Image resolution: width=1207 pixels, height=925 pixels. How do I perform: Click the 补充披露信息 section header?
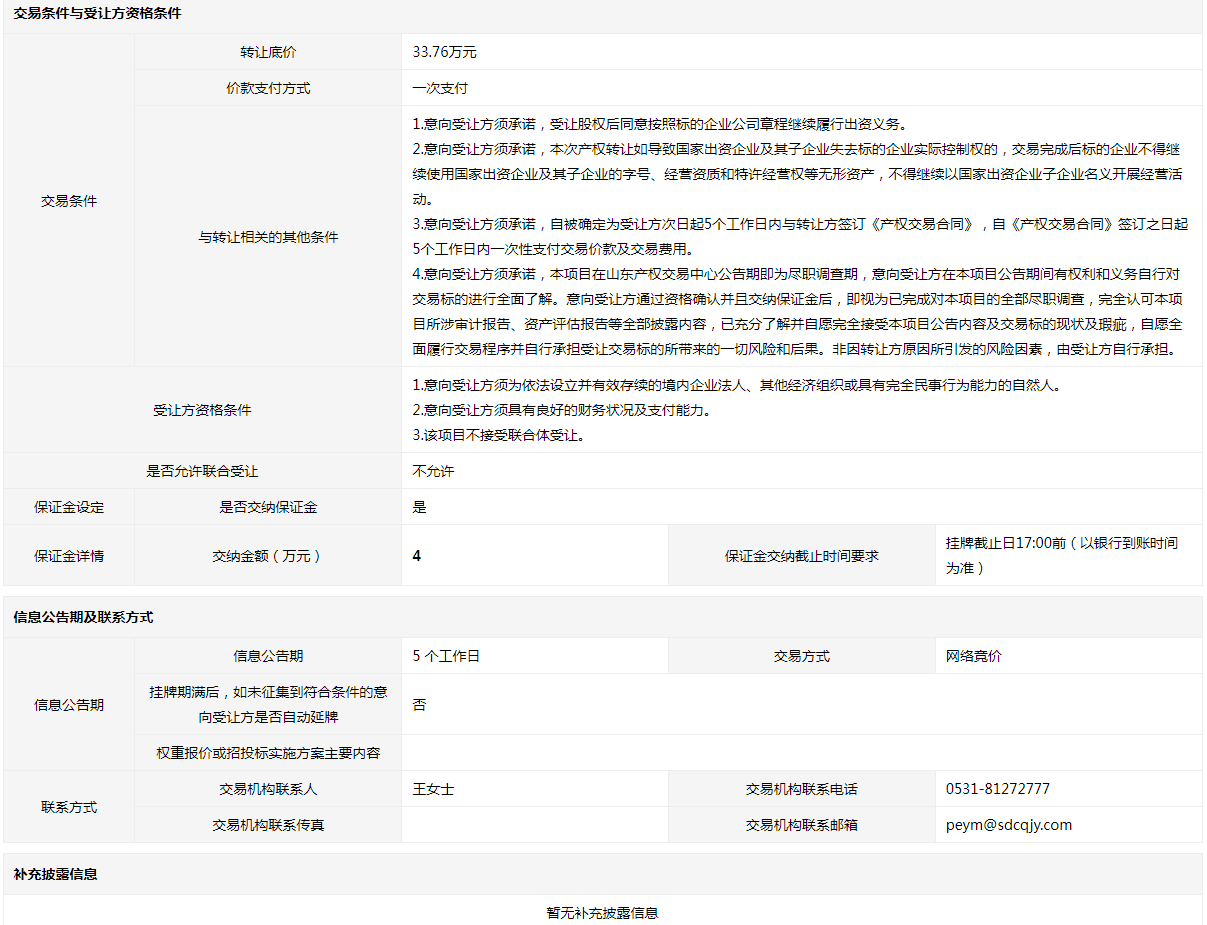(x=55, y=874)
